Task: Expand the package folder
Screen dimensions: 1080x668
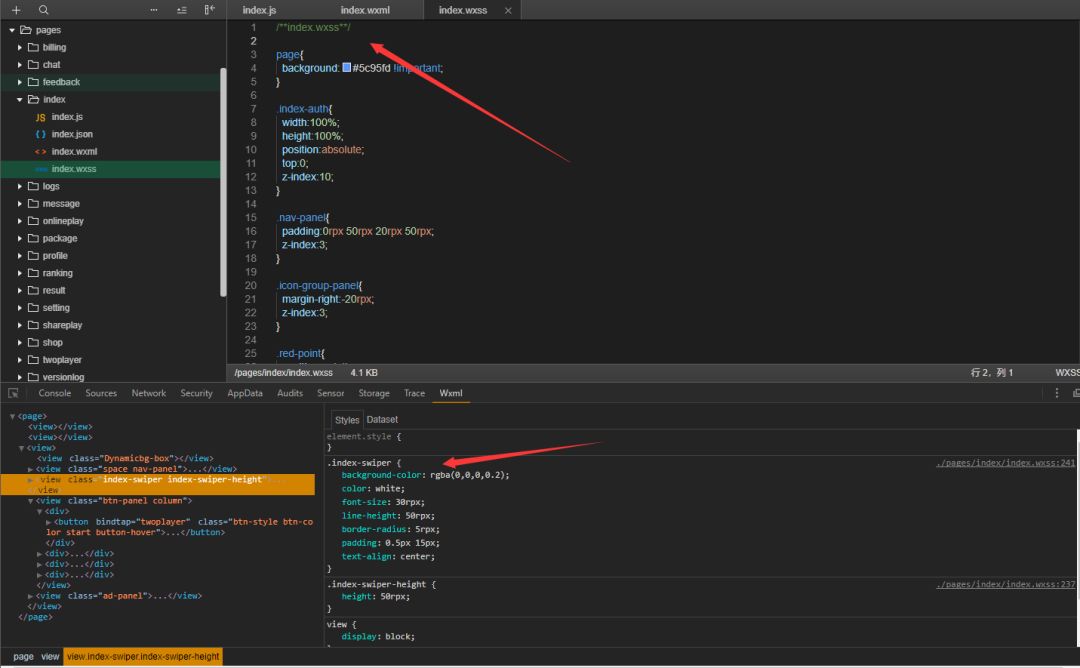Action: point(19,238)
